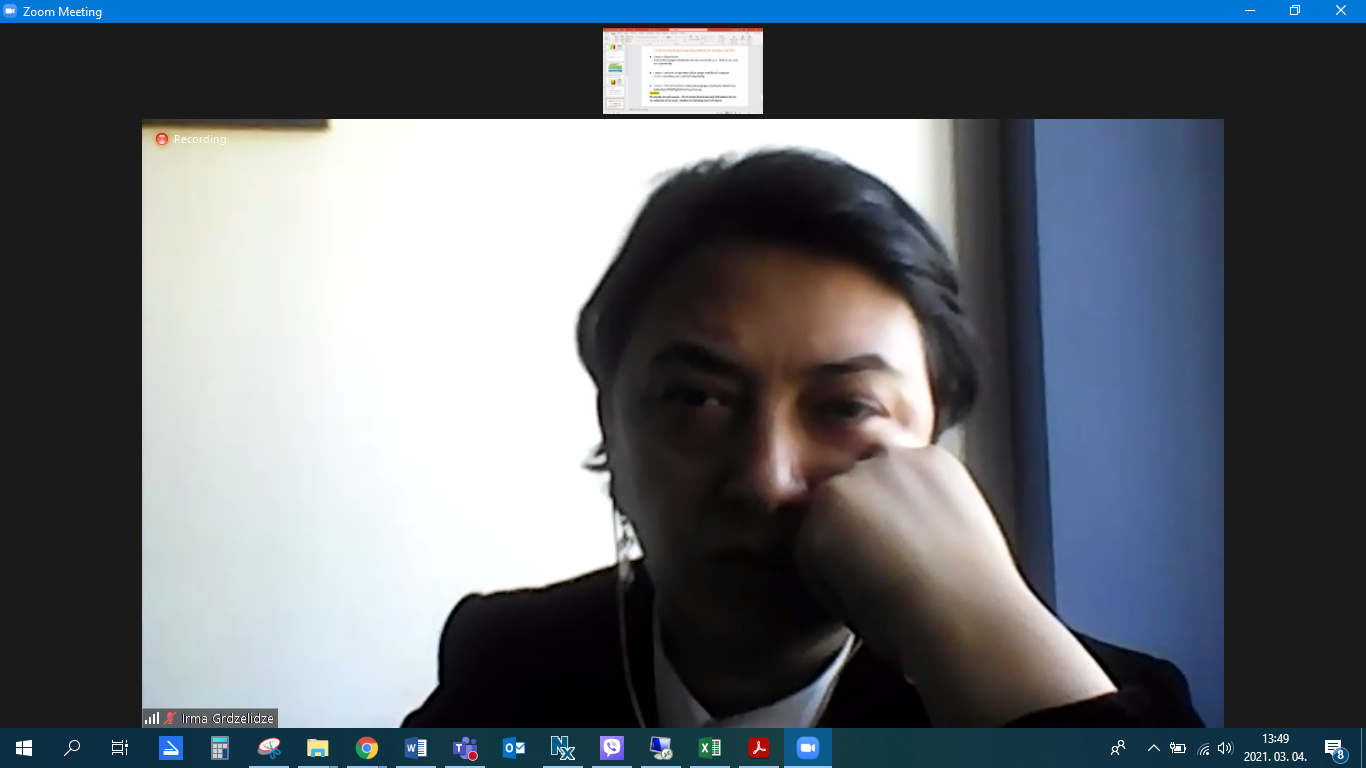Open Excel from the taskbar
The width and height of the screenshot is (1366, 768).
coord(710,748)
